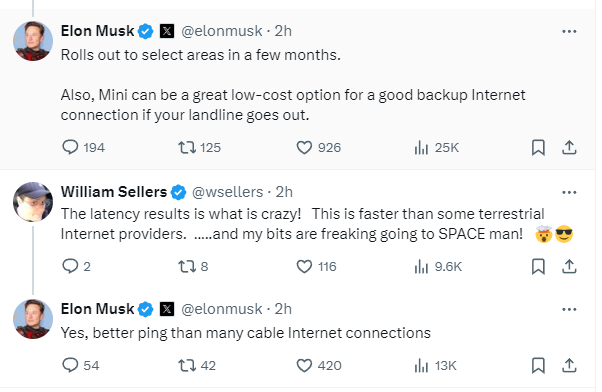The width and height of the screenshot is (602, 392).
Task: Share the better ping tweet
Action: pos(569,365)
